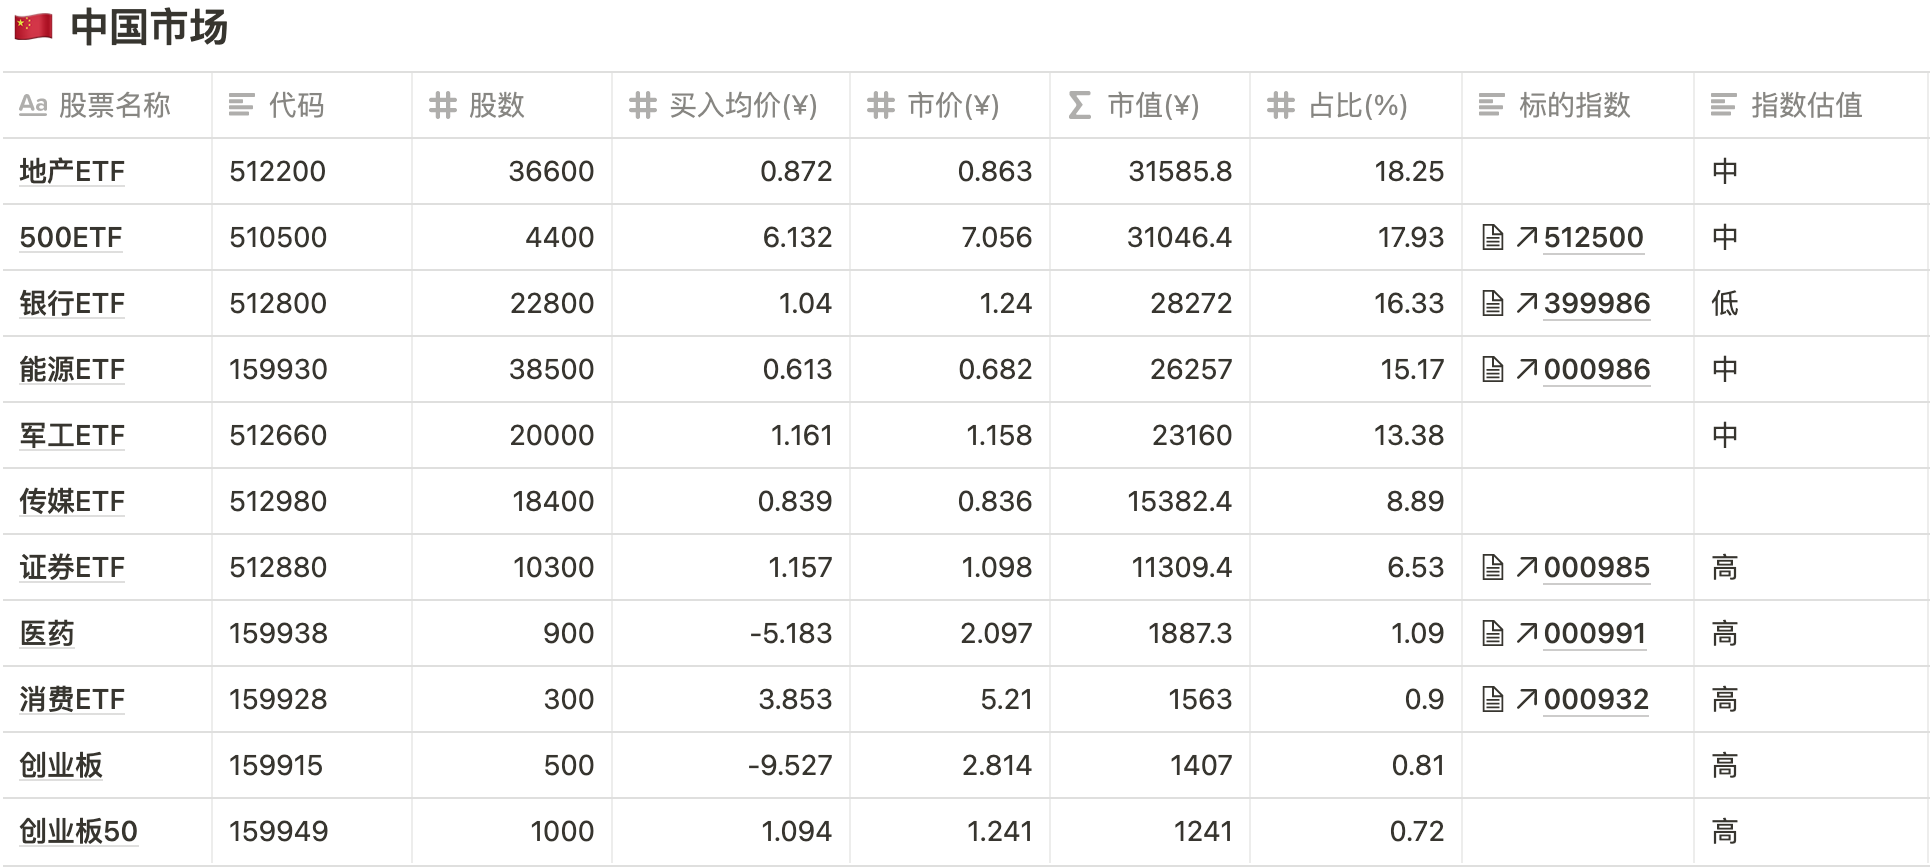The width and height of the screenshot is (1930, 868).
Task: Click the 股数 cell showing 36600
Action: [x=550, y=171]
